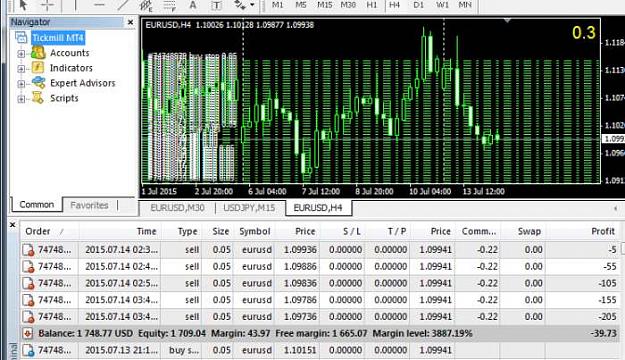
Task: Expand the Accounts tree node
Action: pyautogui.click(x=21, y=53)
